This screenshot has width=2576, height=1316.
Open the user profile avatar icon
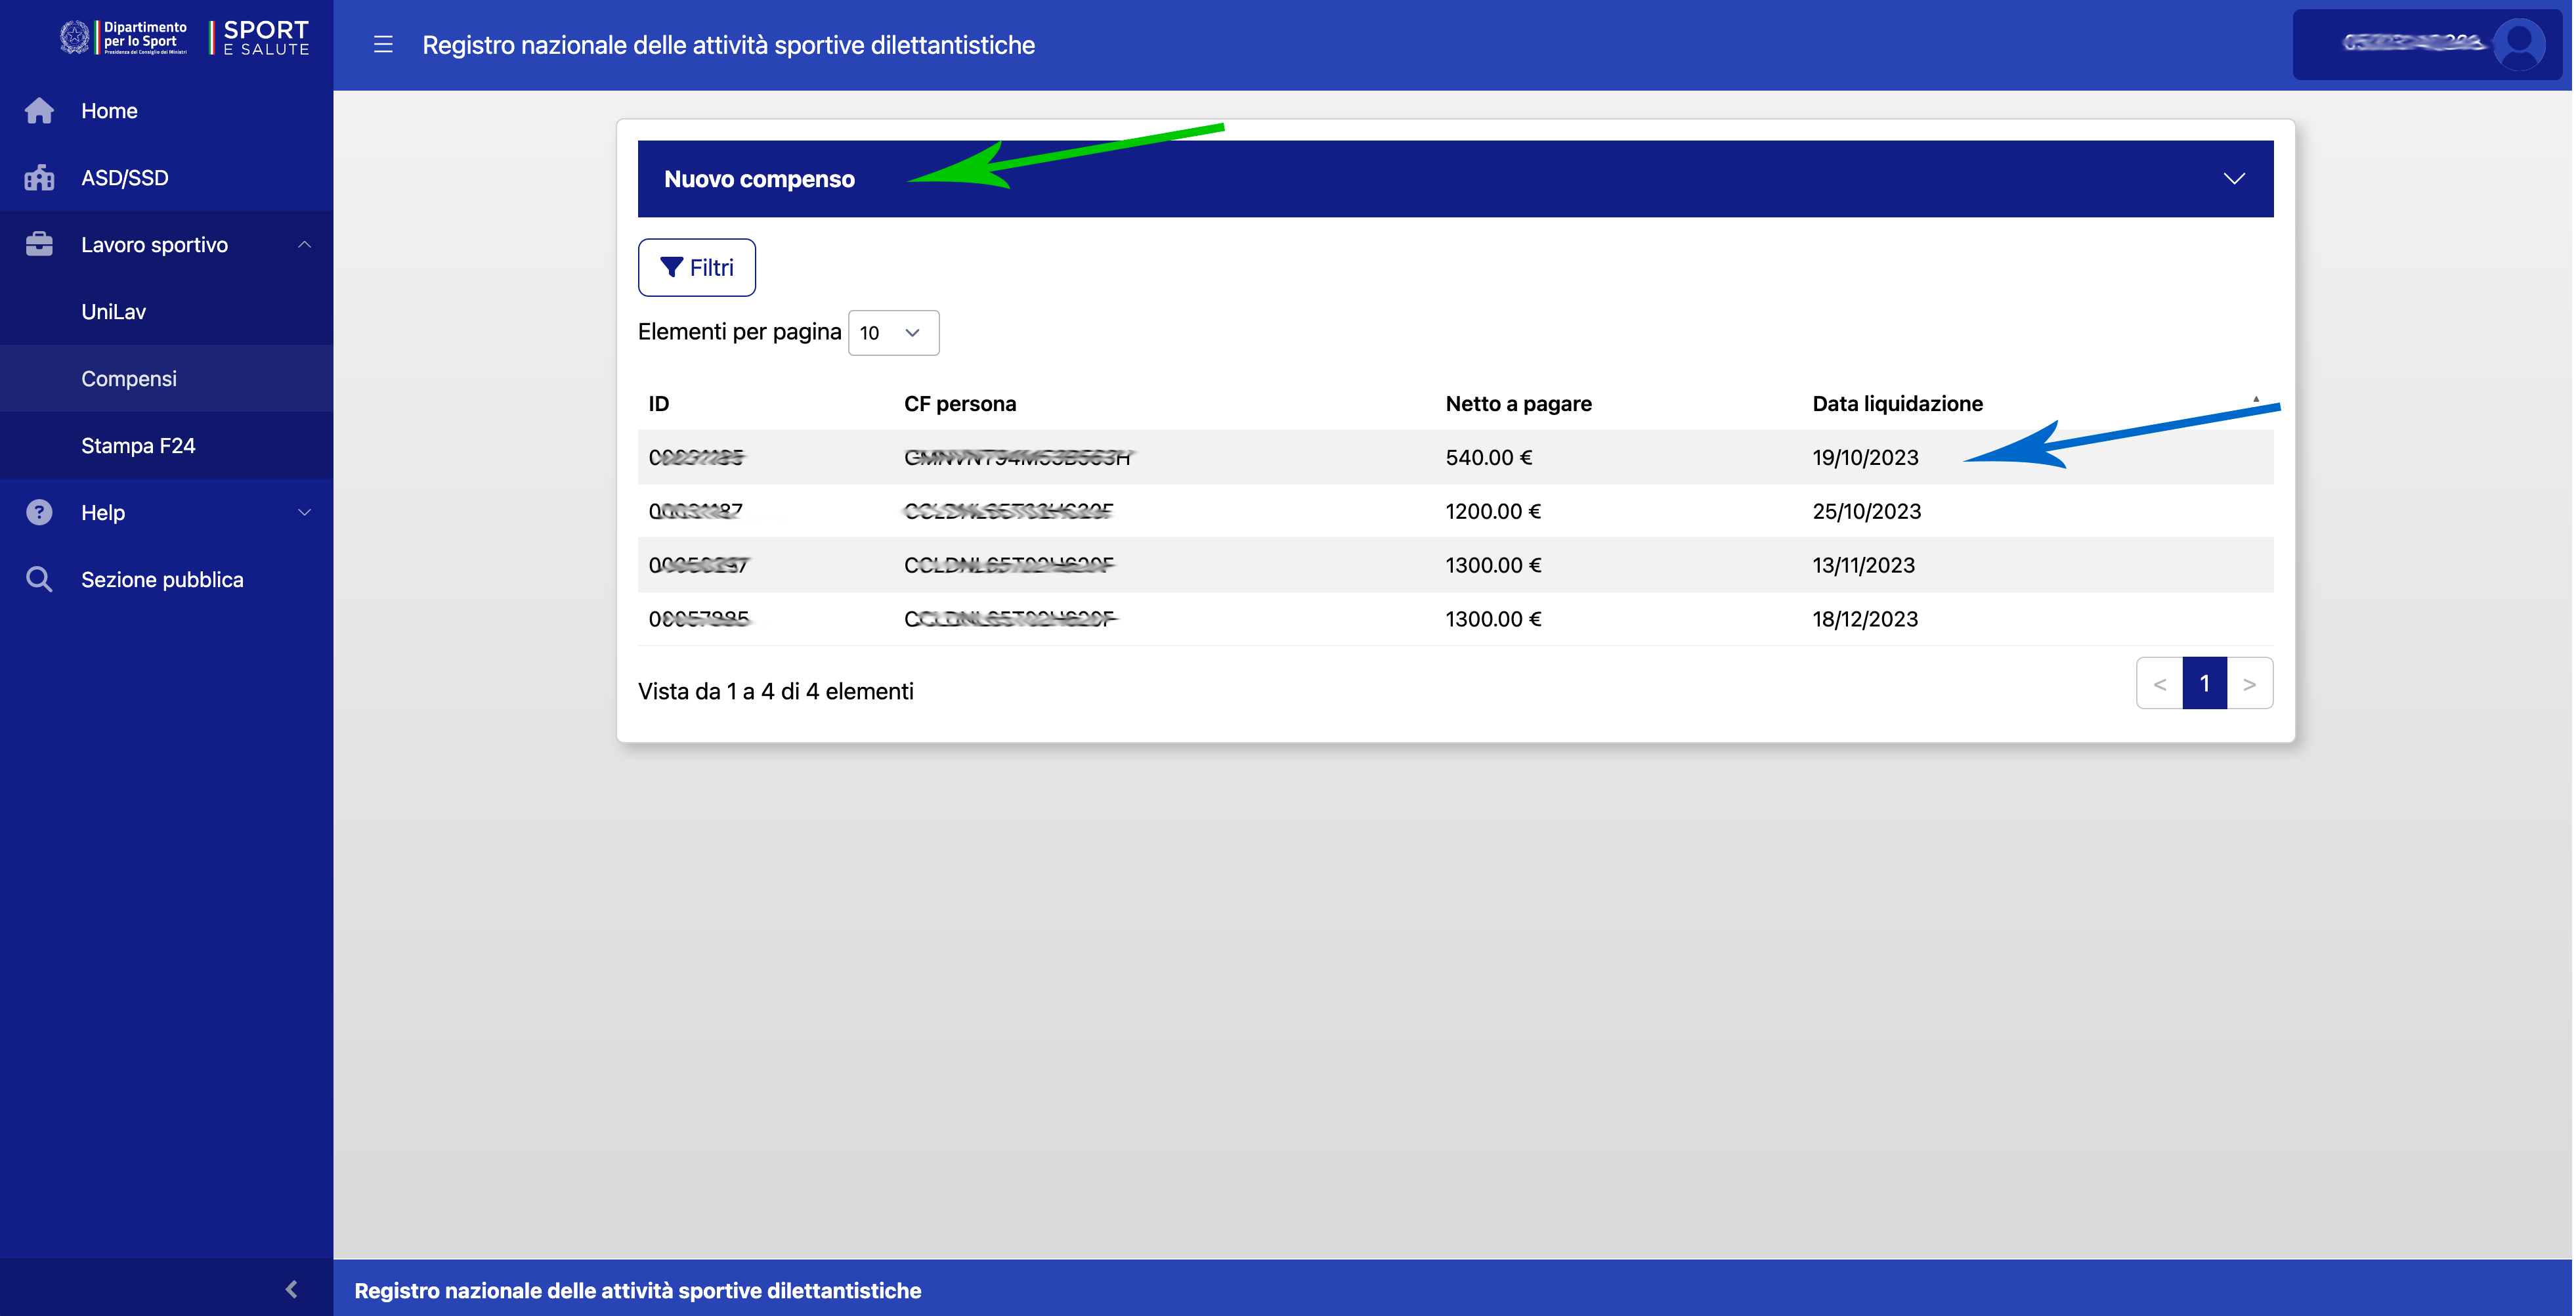[x=2519, y=44]
